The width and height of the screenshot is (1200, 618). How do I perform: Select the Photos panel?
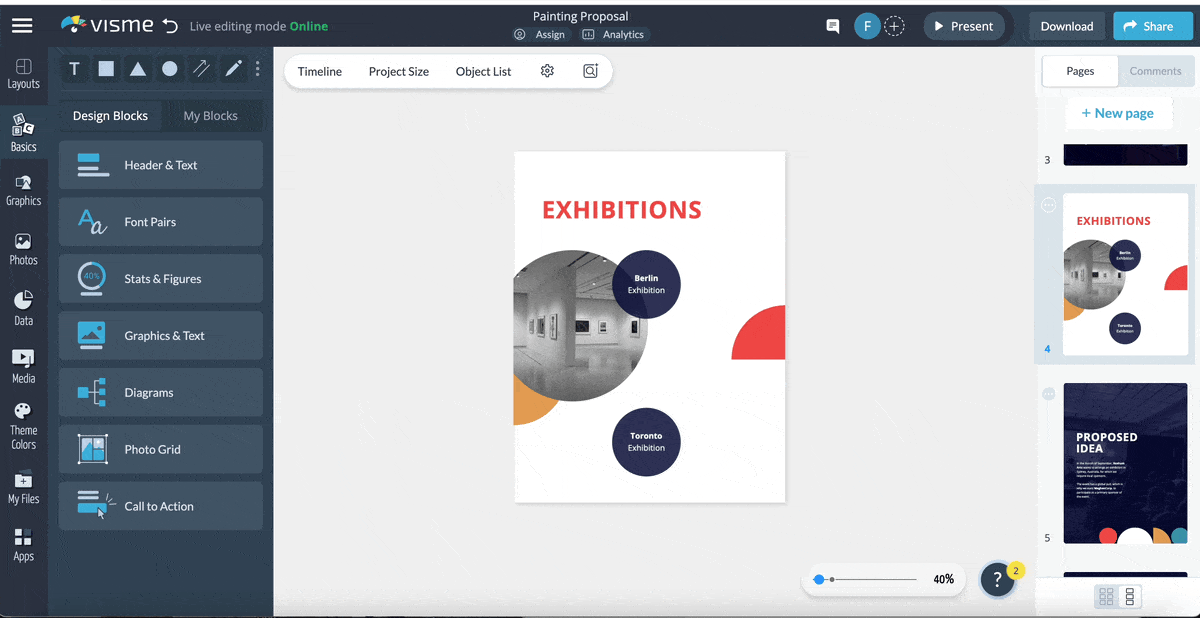[24, 246]
